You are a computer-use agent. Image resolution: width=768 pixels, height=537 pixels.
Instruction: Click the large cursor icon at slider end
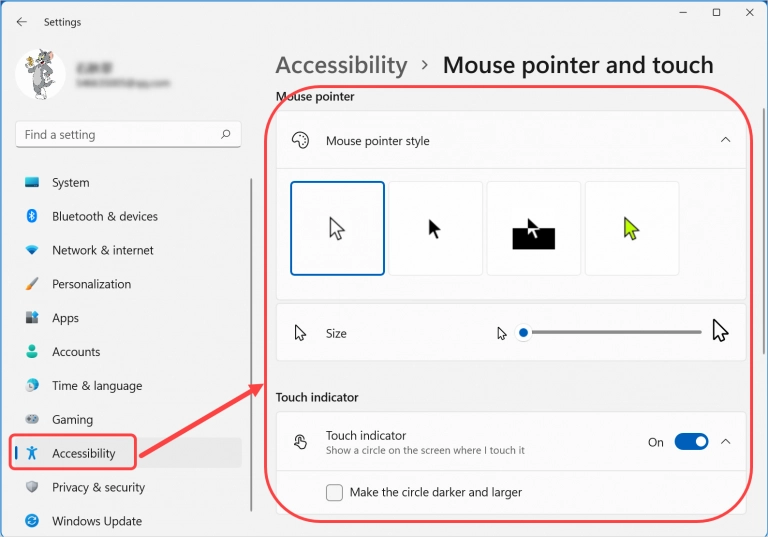720,331
